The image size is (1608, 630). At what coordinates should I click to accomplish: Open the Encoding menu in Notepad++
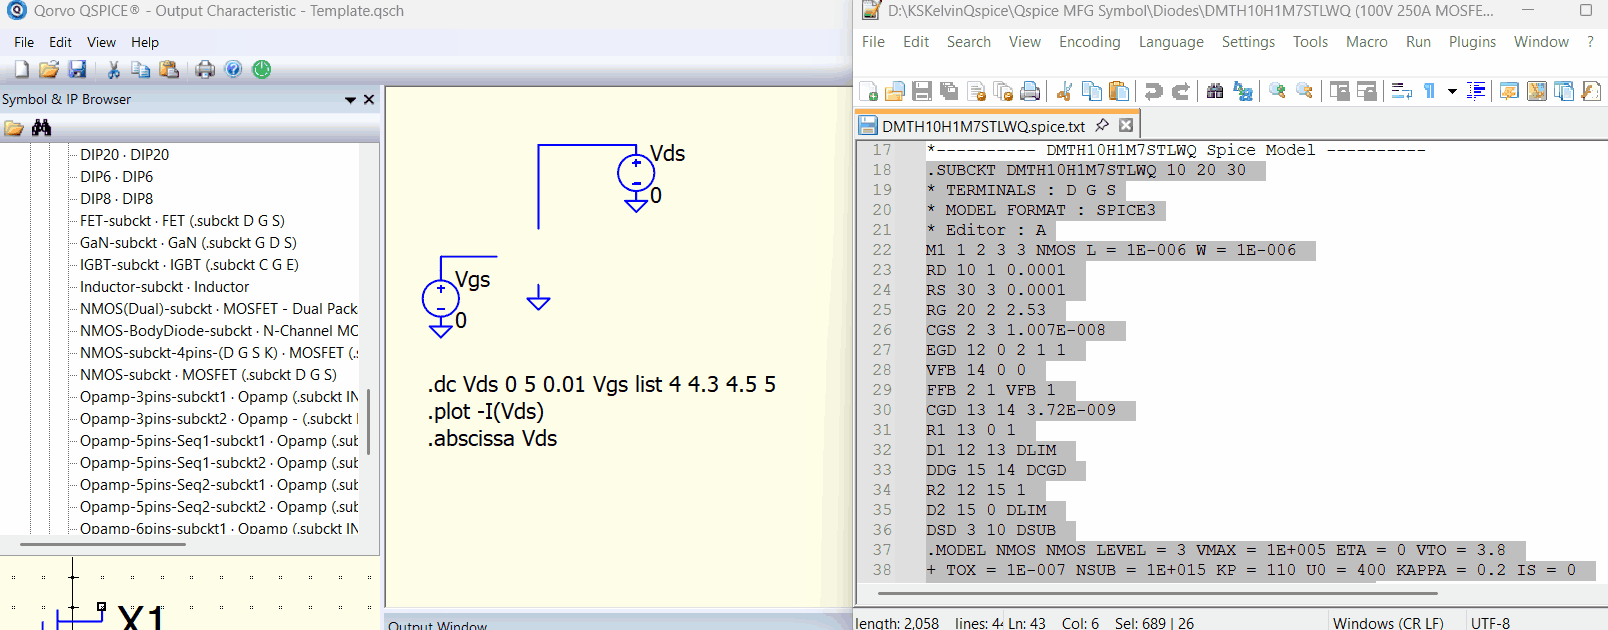coord(1089,42)
